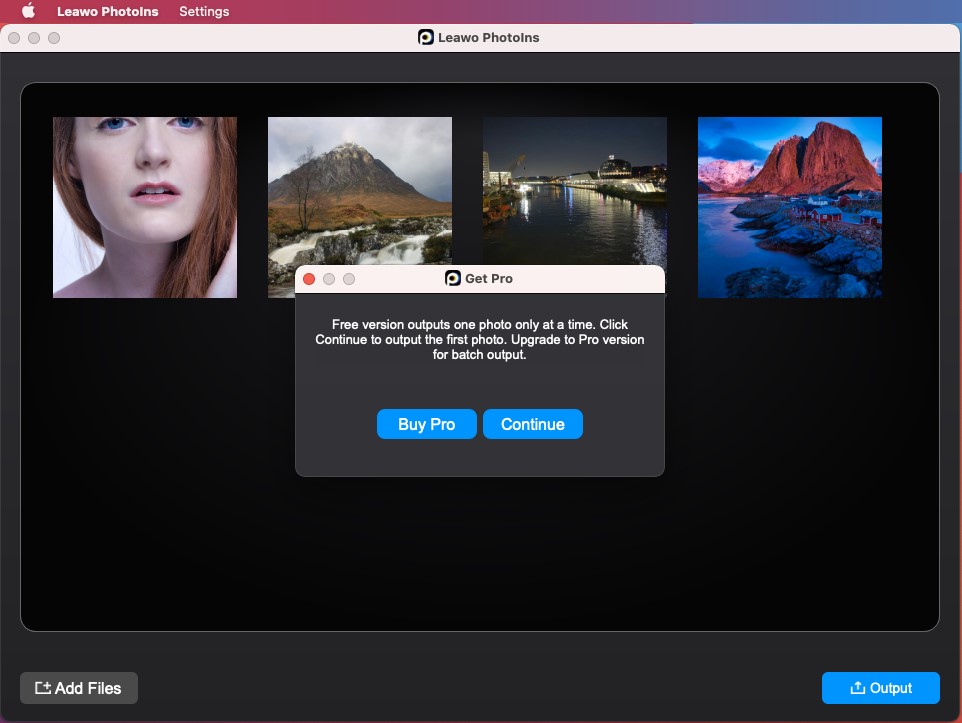Click the Get Pro dialog logo icon

click(453, 279)
